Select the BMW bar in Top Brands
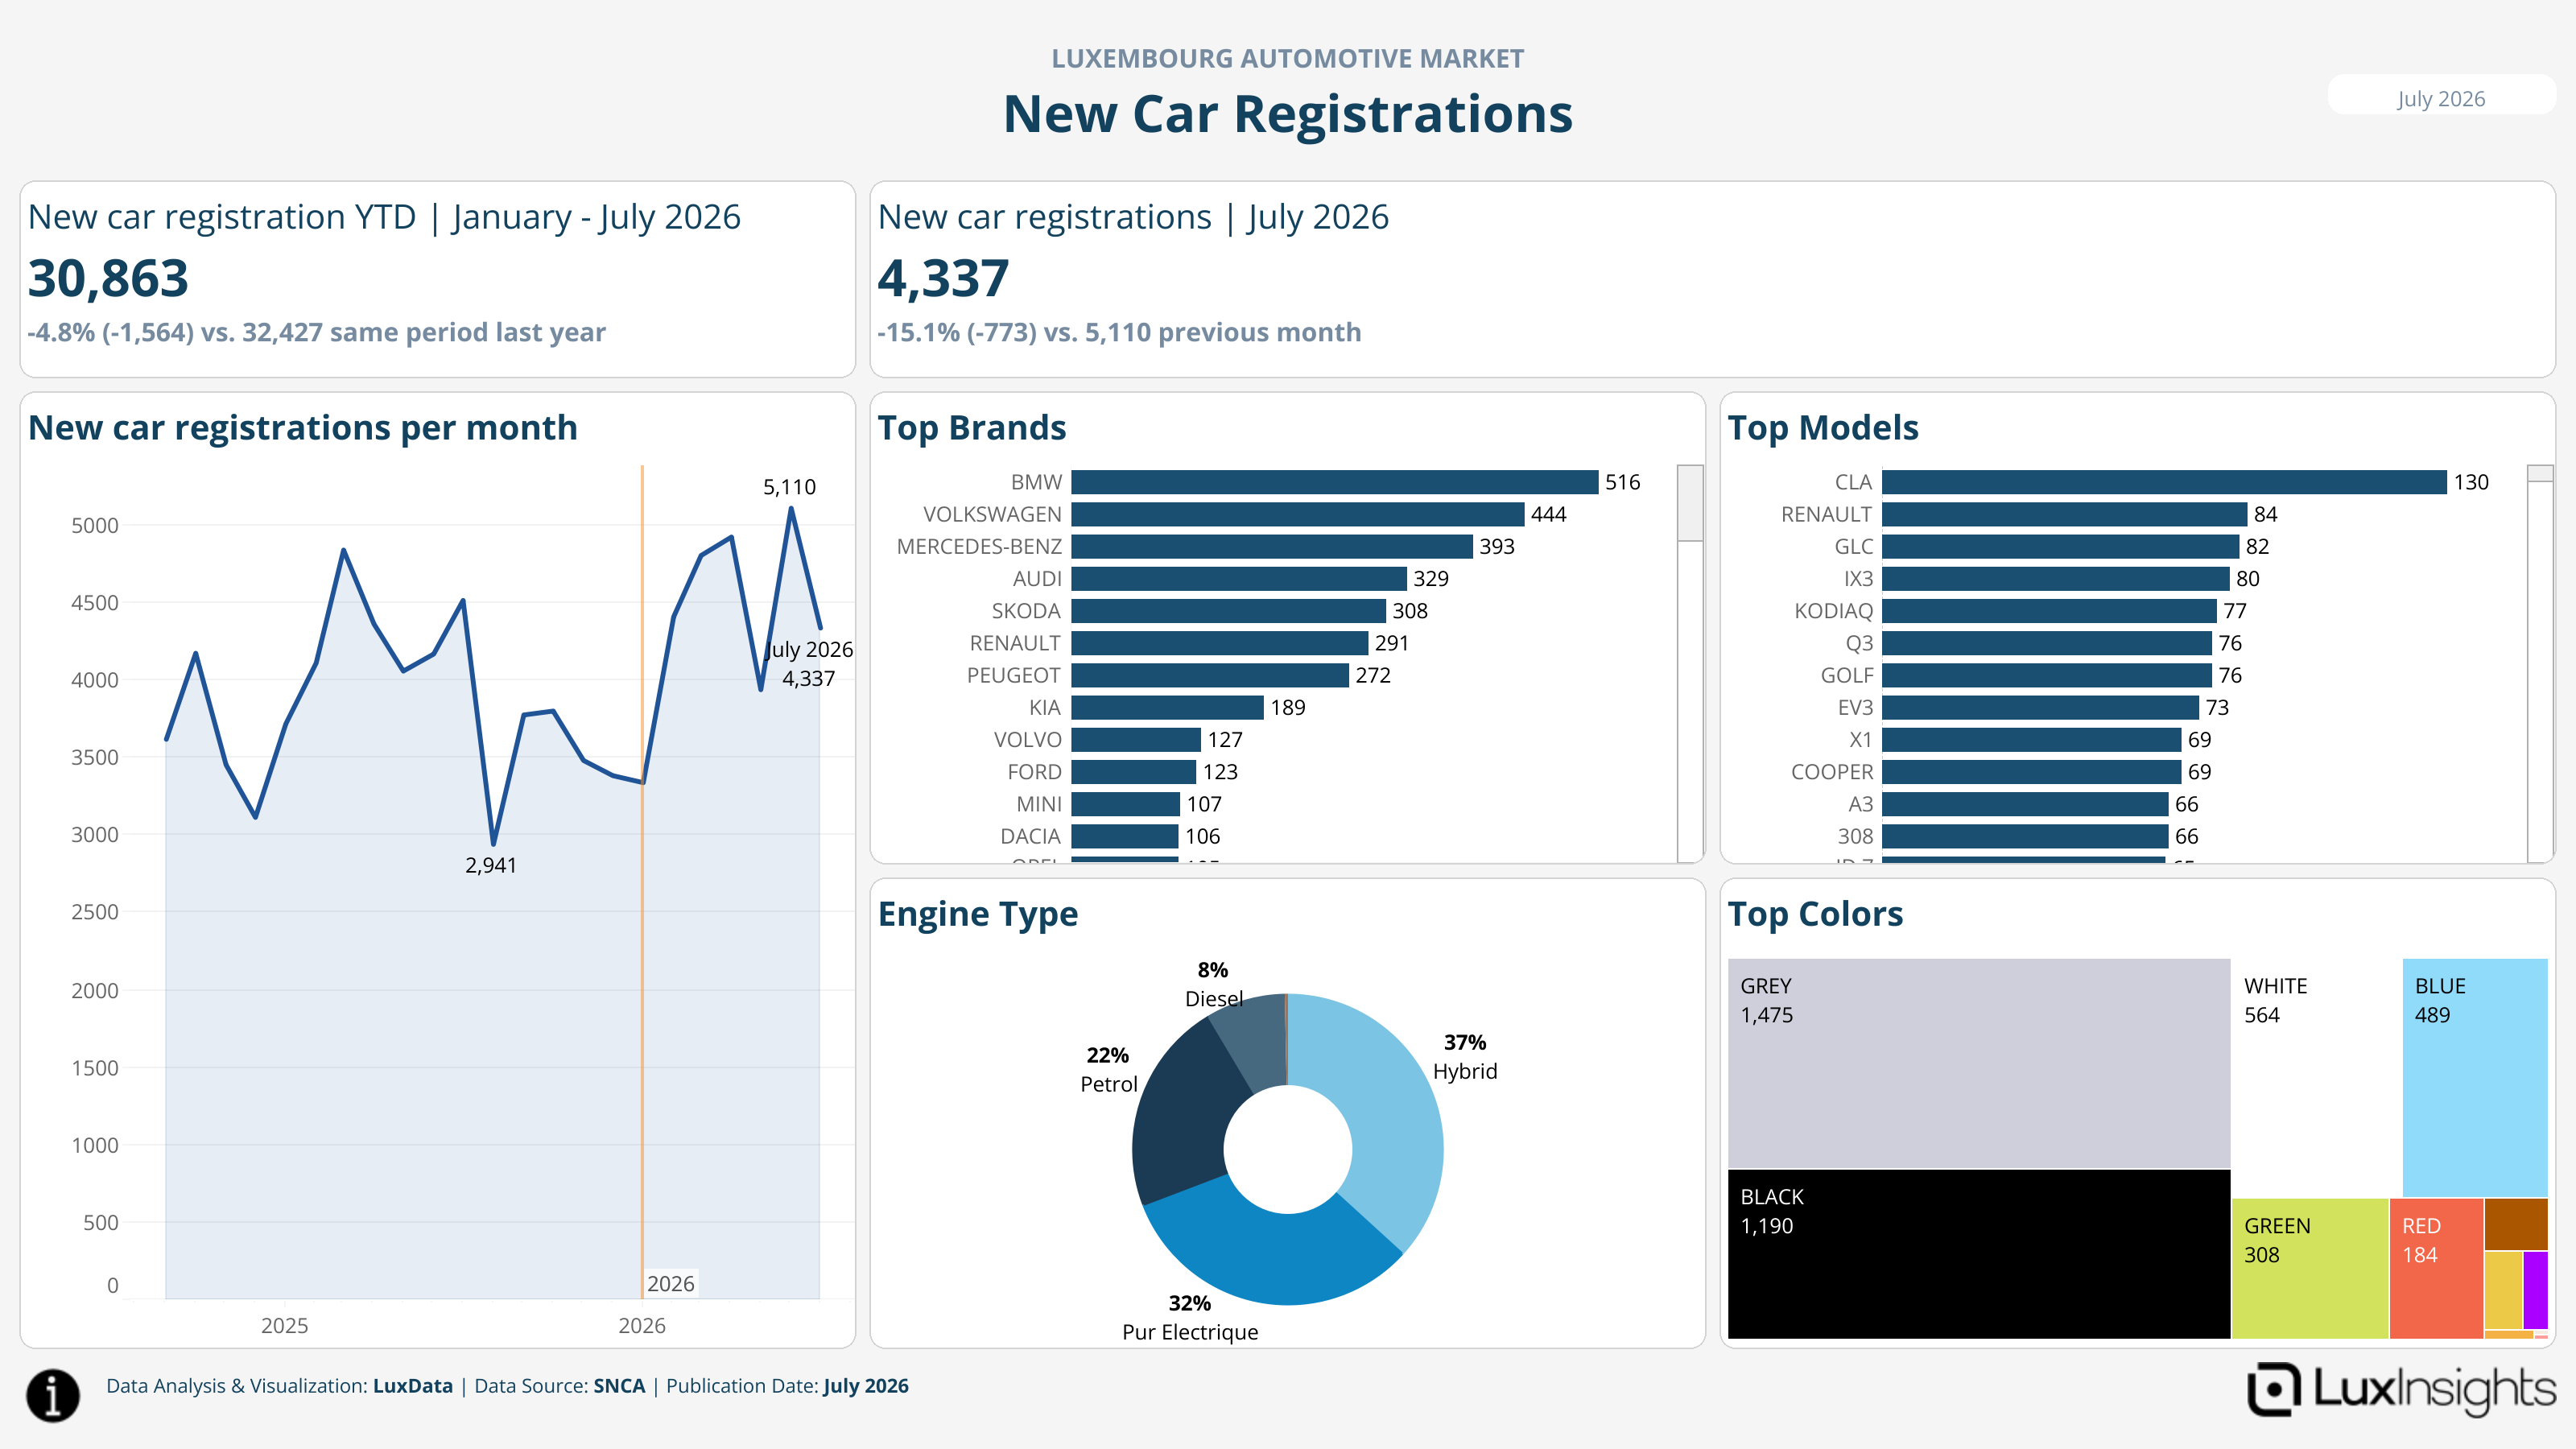 [x=1334, y=482]
